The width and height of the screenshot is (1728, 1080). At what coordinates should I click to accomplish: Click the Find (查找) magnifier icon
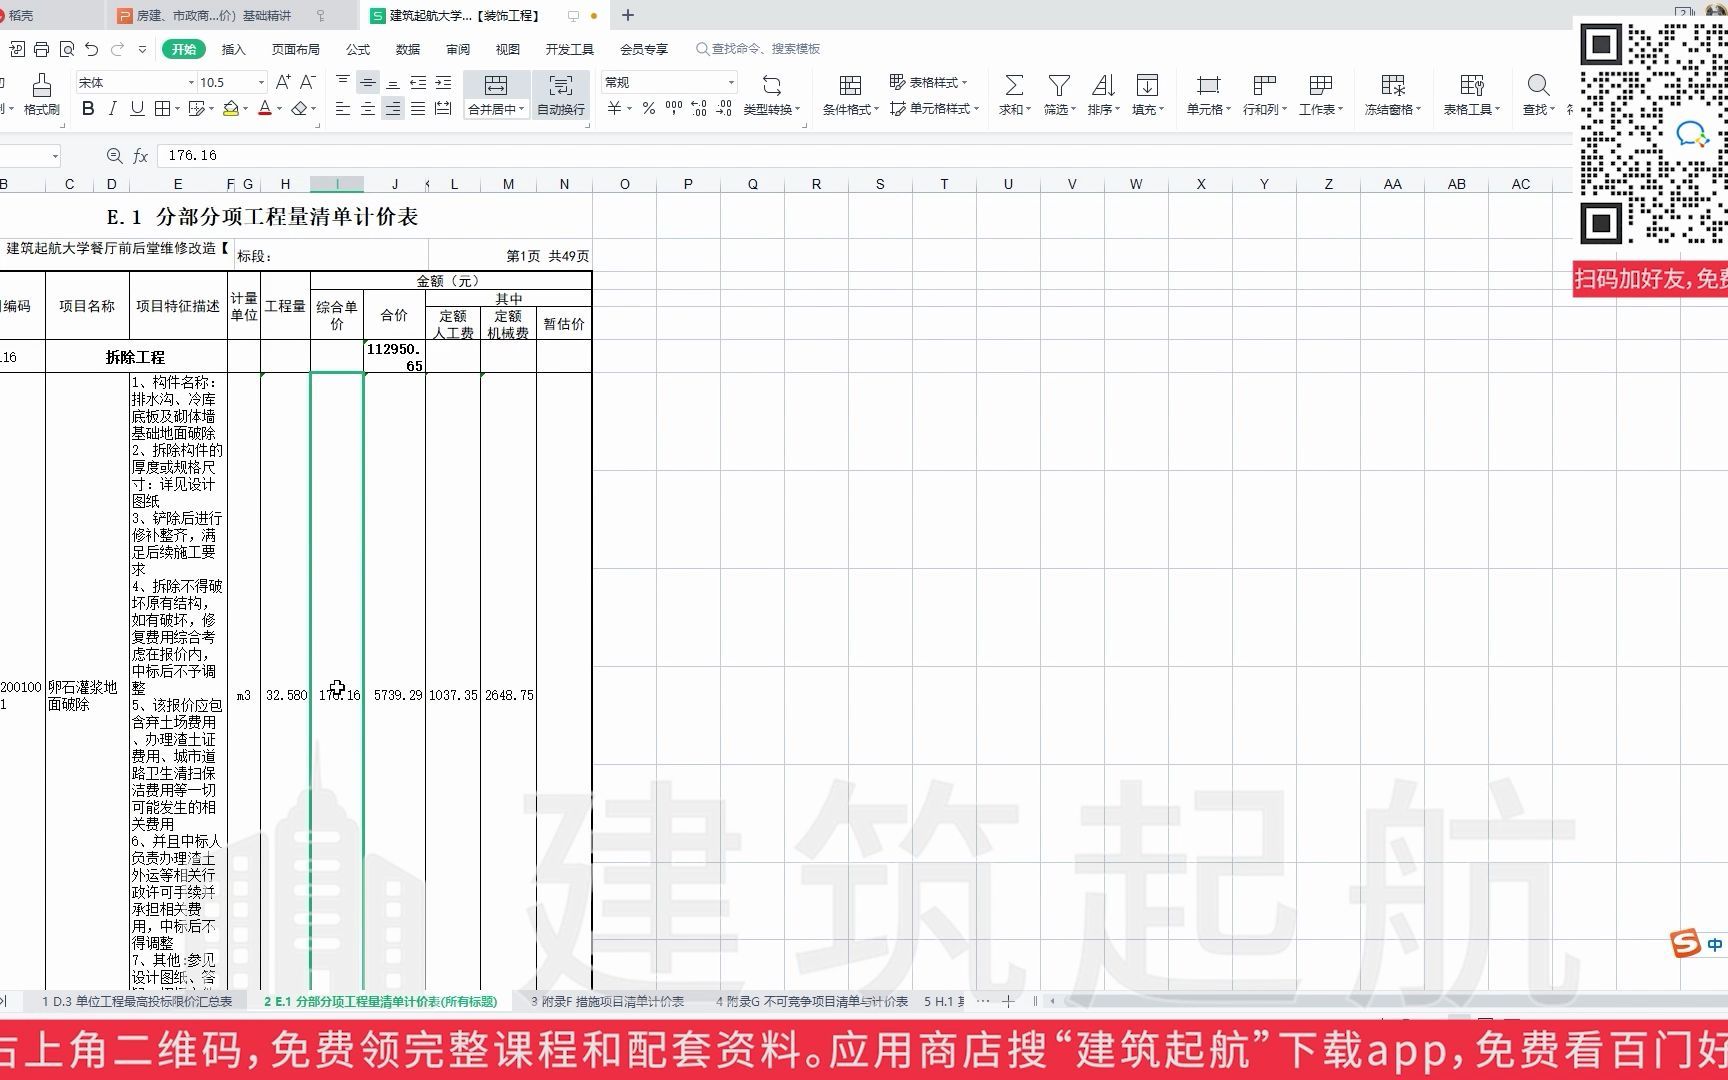pos(1538,85)
